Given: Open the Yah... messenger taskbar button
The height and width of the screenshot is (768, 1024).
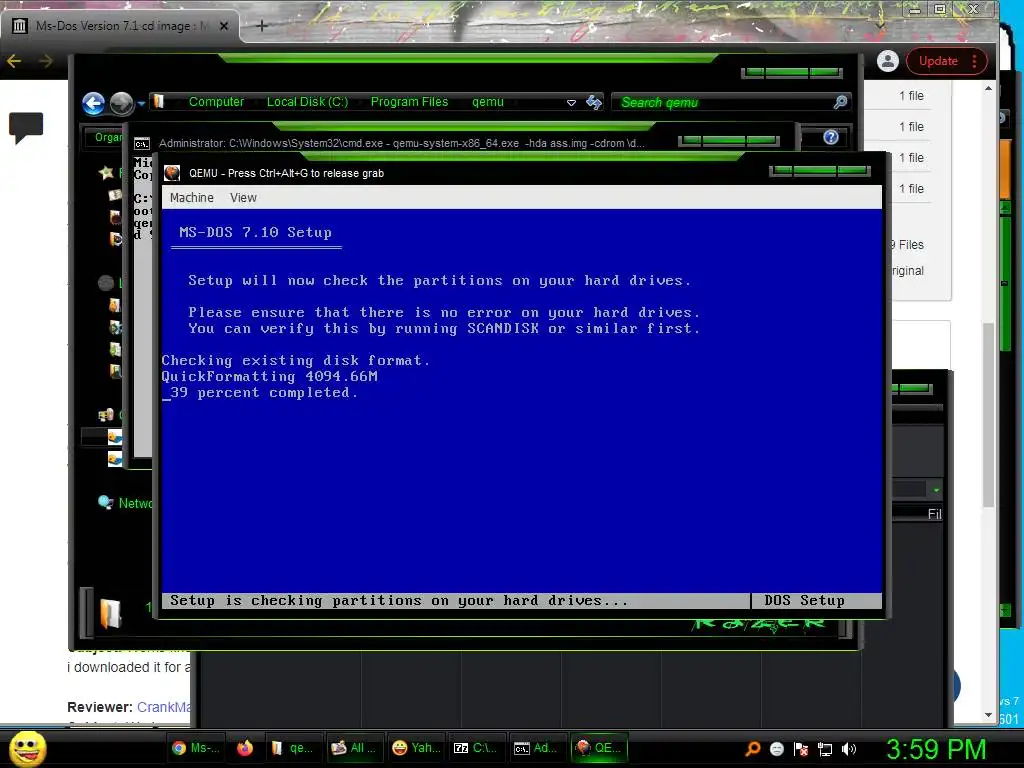Looking at the screenshot, I should pyautogui.click(x=416, y=748).
